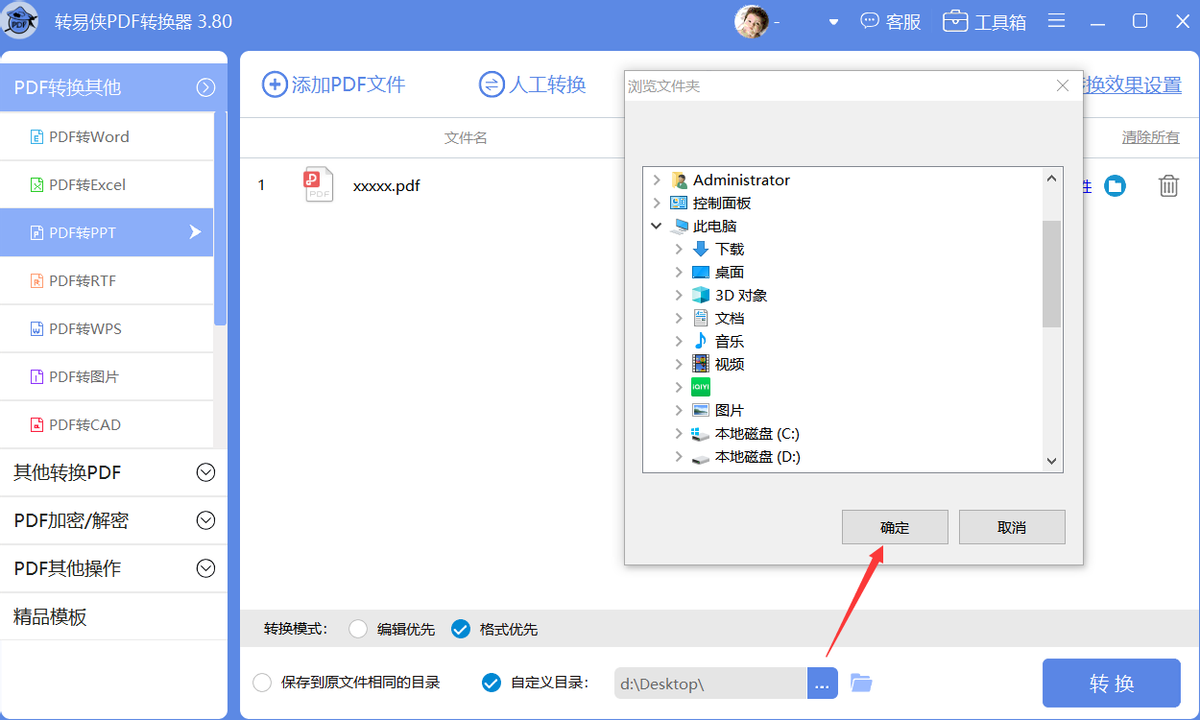Collapse the PDF转换其他 section

(206, 87)
